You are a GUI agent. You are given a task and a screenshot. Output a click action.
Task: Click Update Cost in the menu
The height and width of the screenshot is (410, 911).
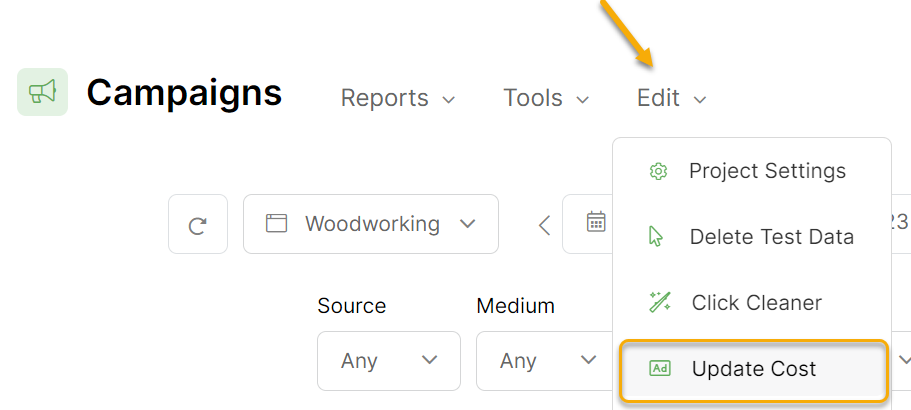(753, 369)
